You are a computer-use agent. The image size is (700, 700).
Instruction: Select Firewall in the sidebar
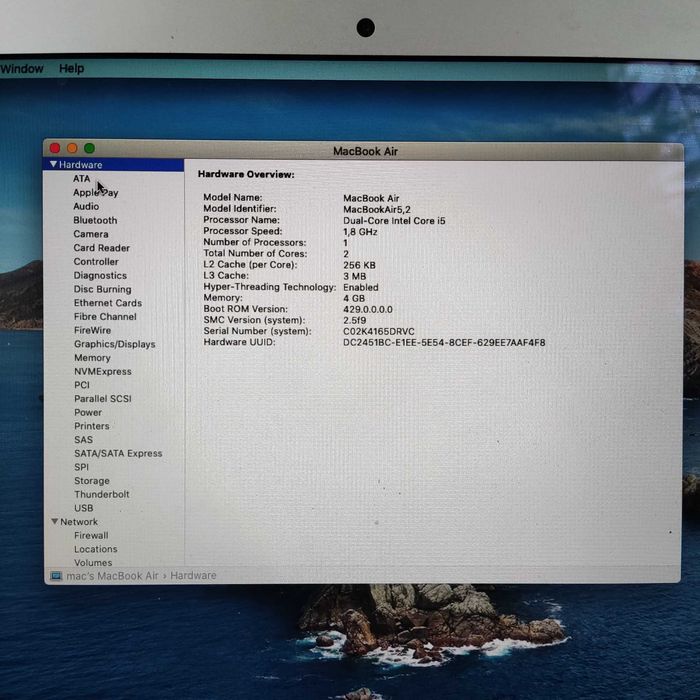pos(91,535)
